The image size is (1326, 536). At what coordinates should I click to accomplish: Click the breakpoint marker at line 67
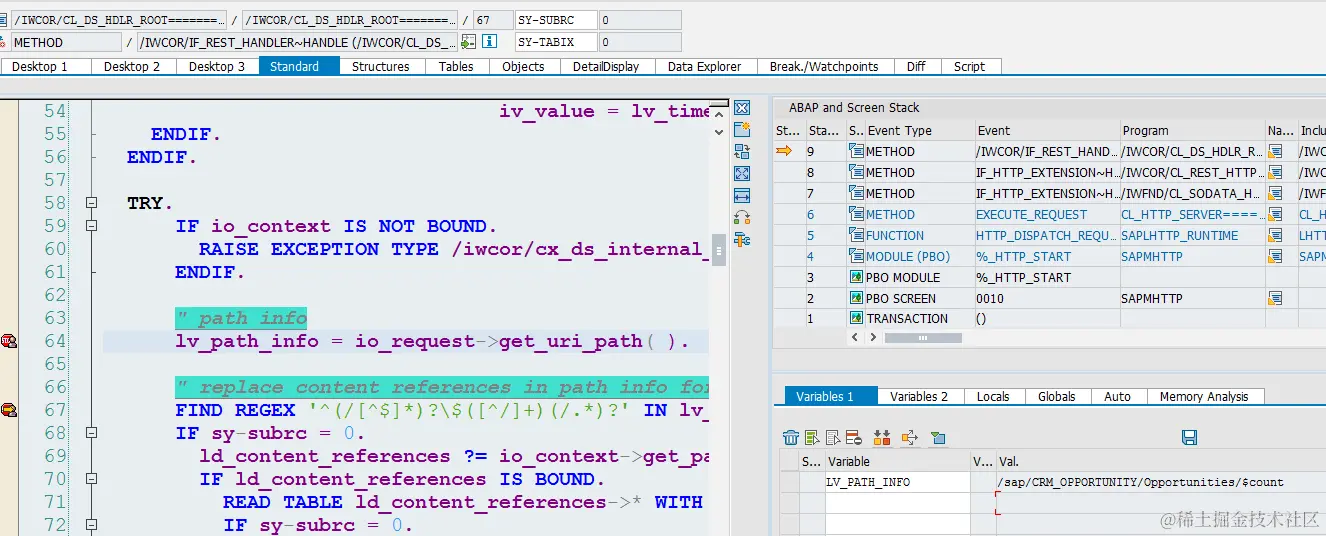pos(9,410)
